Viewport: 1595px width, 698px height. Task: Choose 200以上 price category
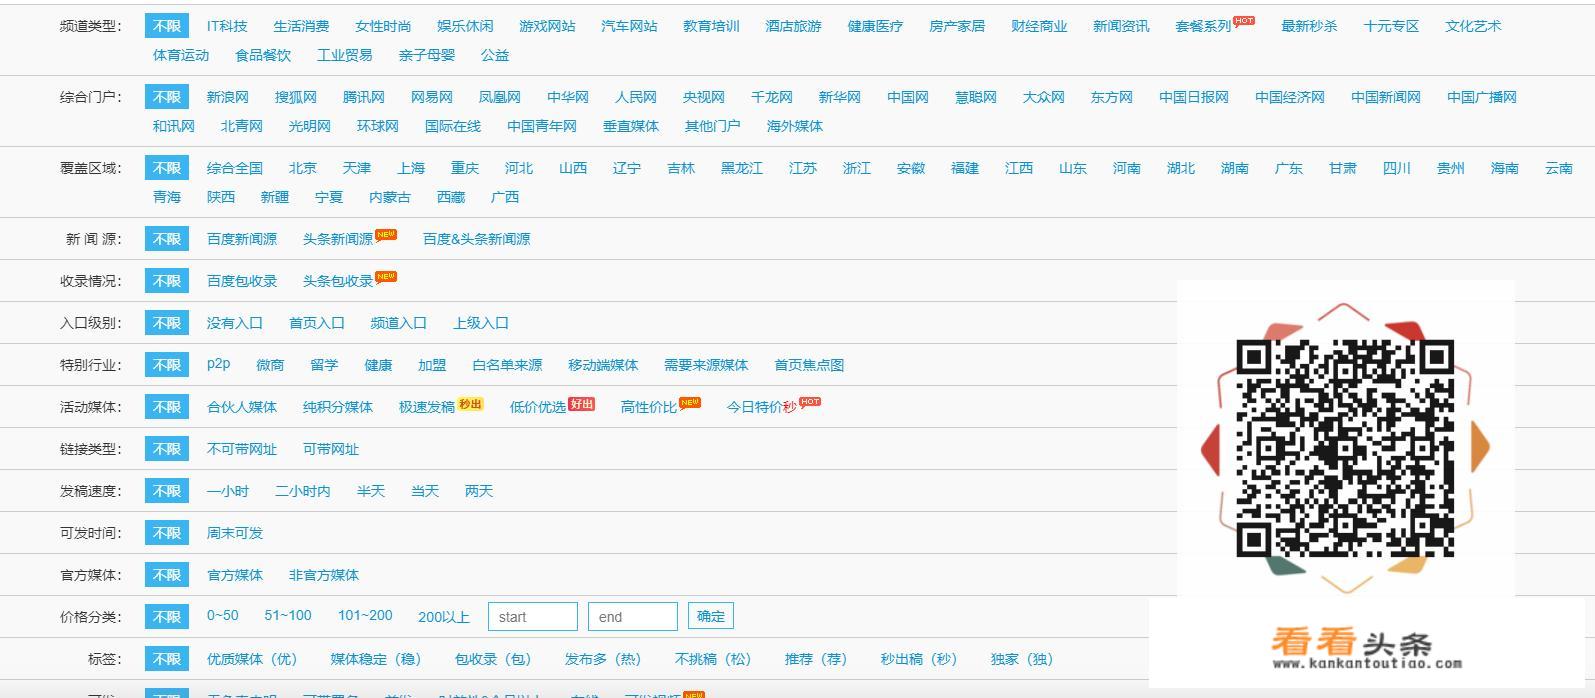(x=444, y=617)
